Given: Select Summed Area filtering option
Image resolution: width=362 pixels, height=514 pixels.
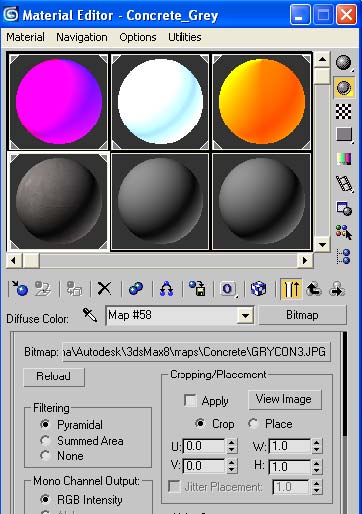Looking at the screenshot, I should (x=45, y=440).
